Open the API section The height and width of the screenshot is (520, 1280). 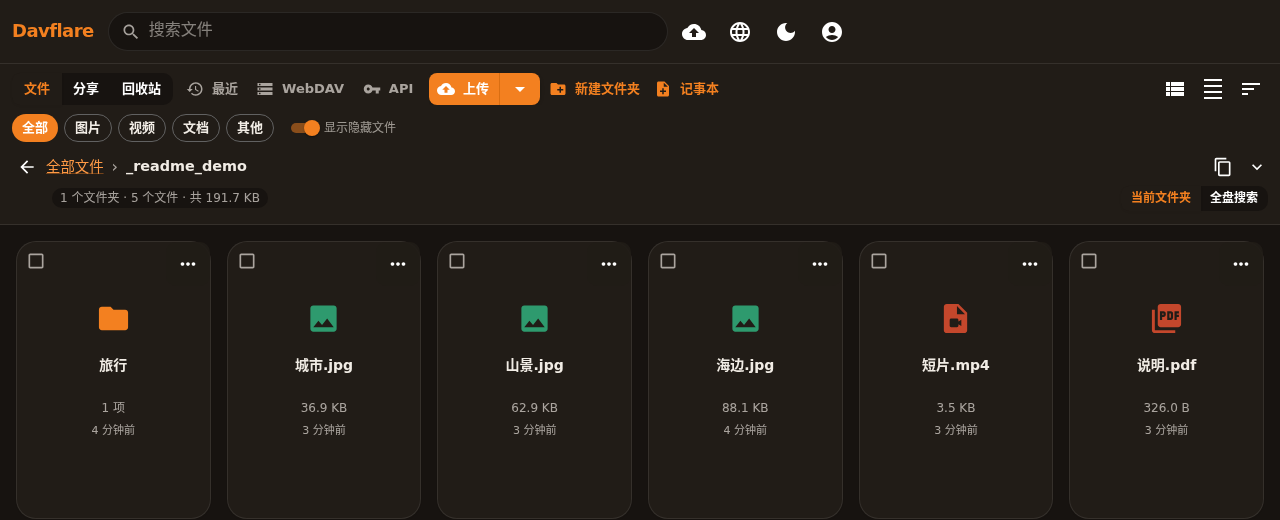pos(388,89)
